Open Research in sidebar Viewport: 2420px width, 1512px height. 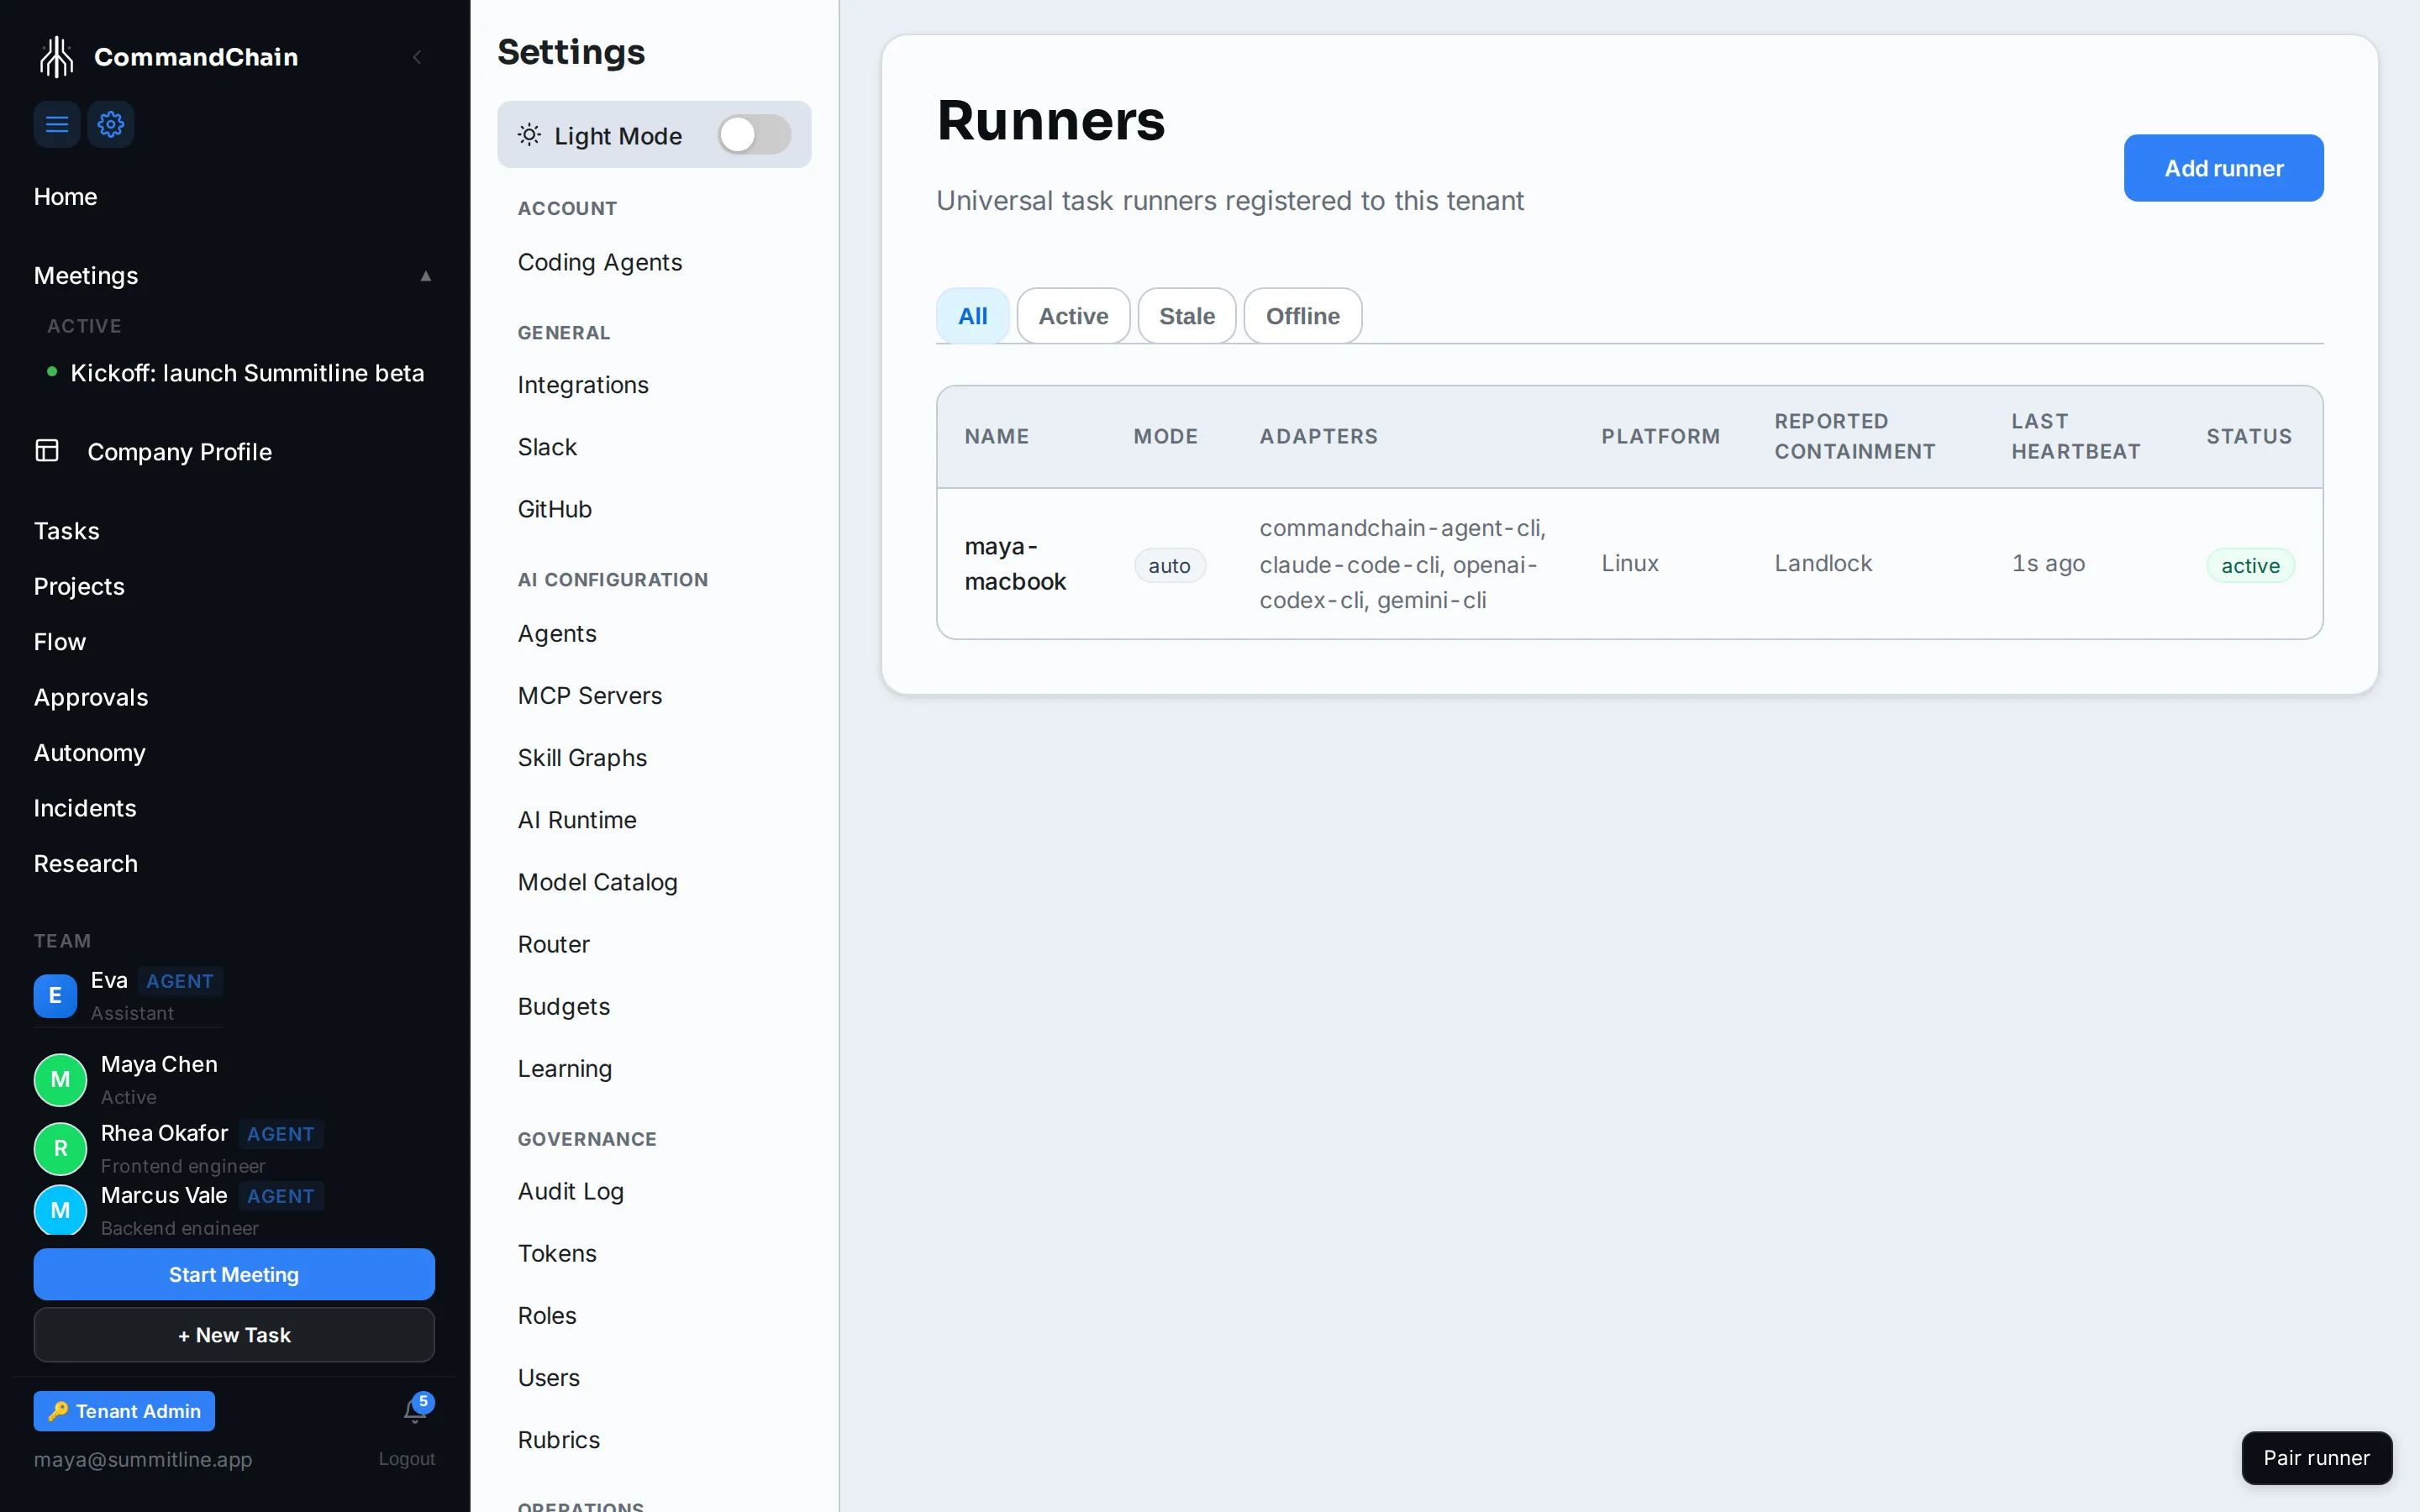pyautogui.click(x=86, y=864)
